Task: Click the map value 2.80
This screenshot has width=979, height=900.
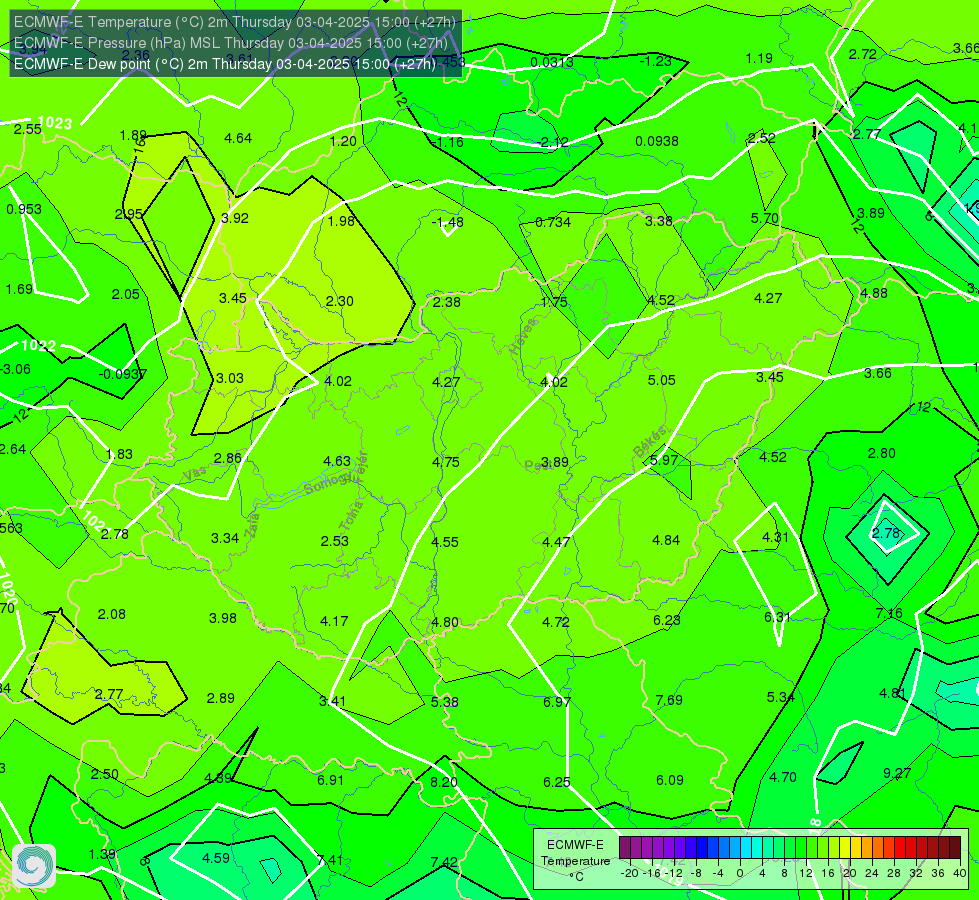Action: [x=882, y=453]
